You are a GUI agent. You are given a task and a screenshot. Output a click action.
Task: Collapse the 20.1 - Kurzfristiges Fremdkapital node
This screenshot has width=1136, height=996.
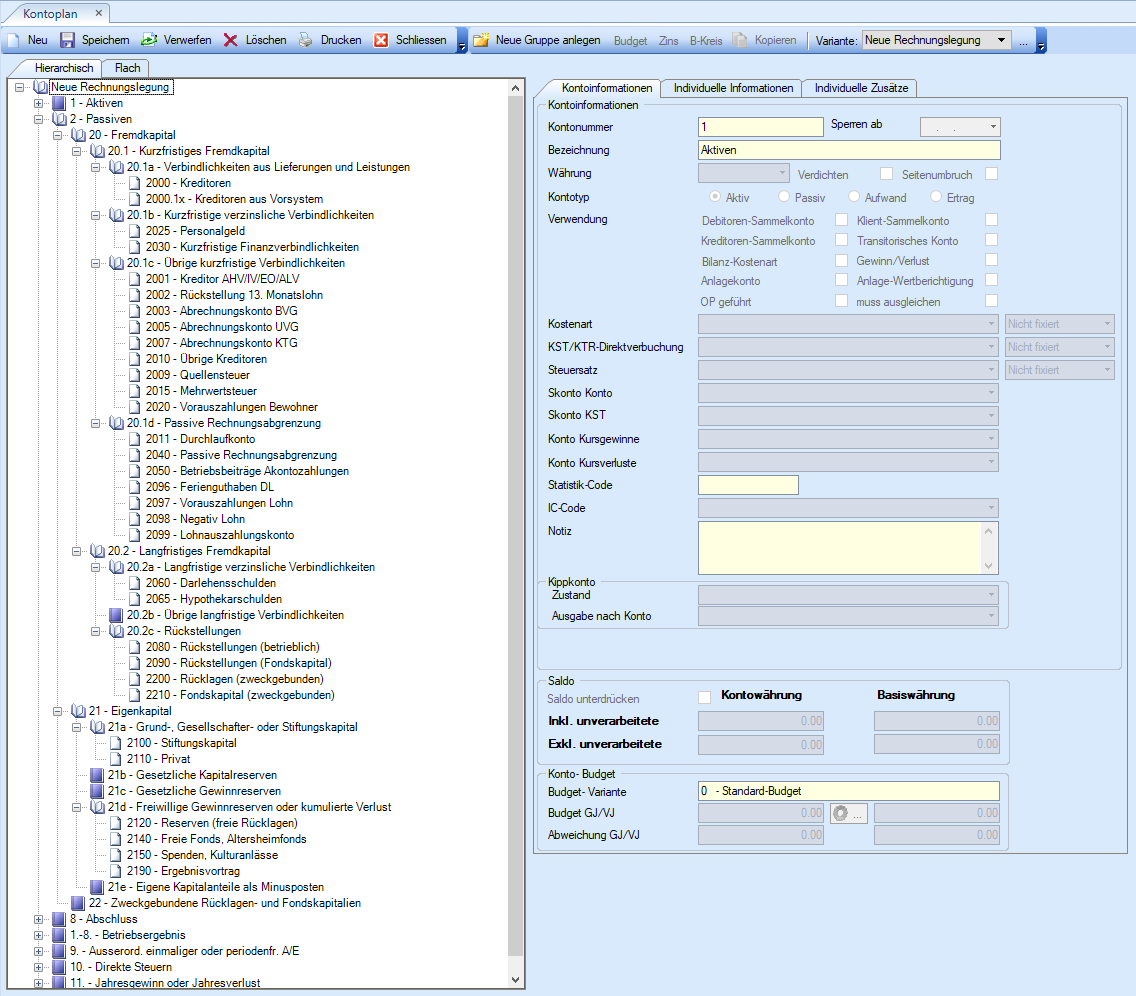pyautogui.click(x=76, y=151)
